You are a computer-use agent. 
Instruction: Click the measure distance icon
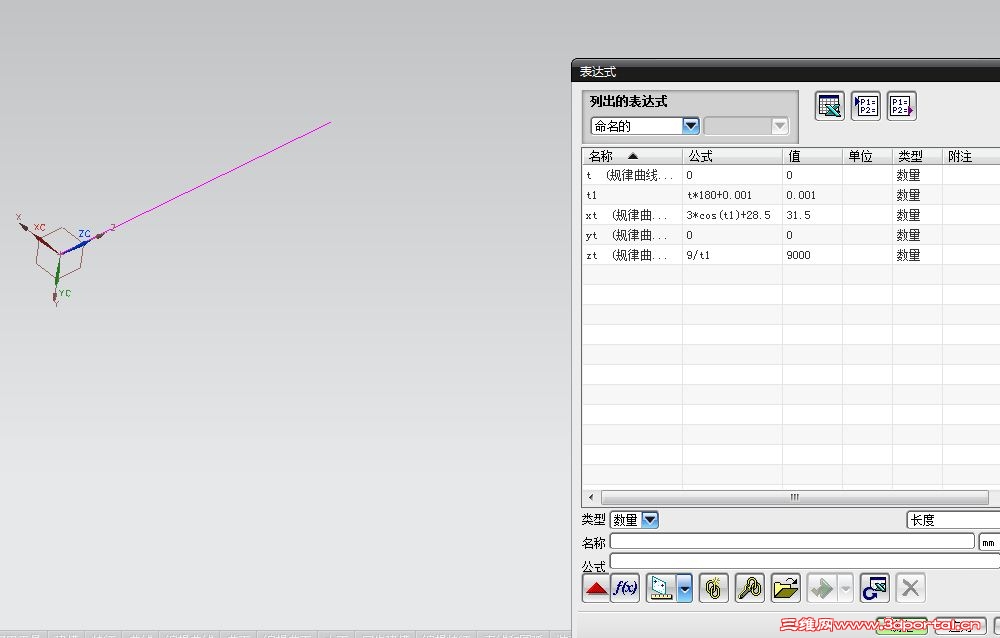coord(661,588)
